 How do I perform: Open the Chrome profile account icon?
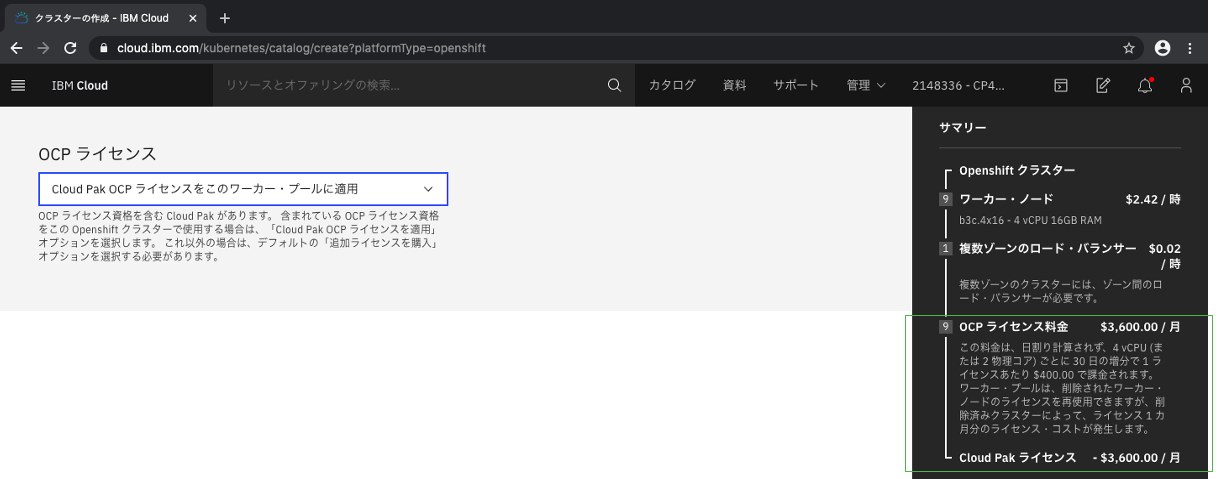[x=1162, y=47]
